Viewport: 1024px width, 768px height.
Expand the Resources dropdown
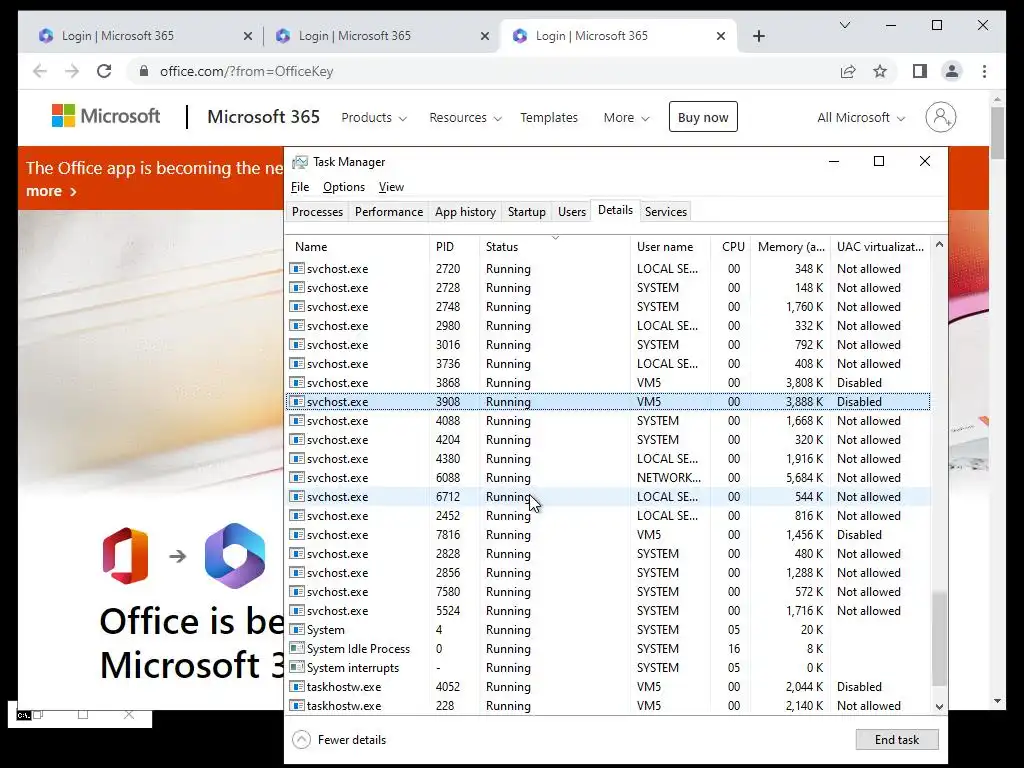point(466,118)
